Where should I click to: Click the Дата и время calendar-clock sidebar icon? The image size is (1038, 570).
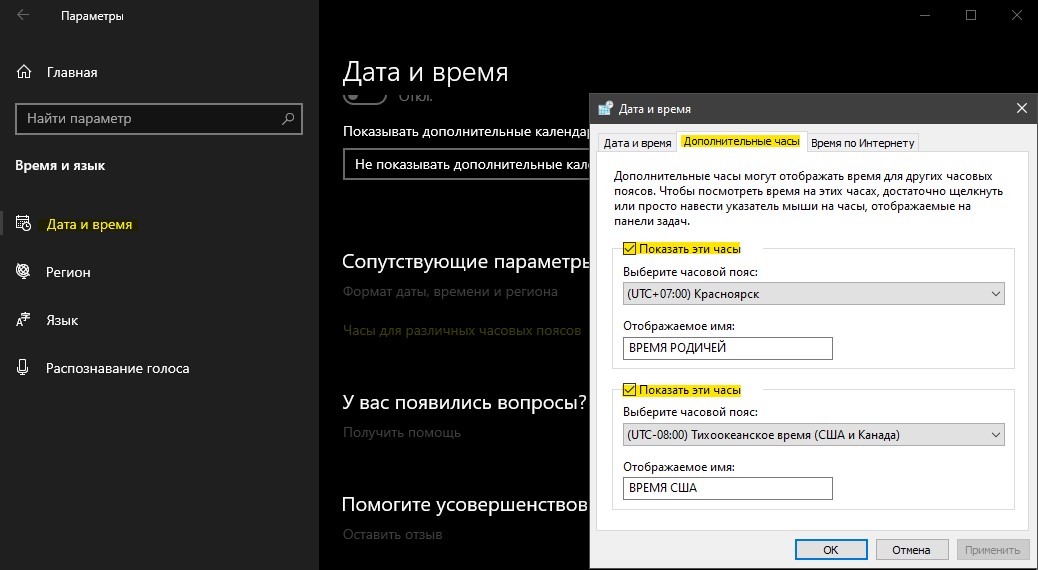pyautogui.click(x=23, y=224)
